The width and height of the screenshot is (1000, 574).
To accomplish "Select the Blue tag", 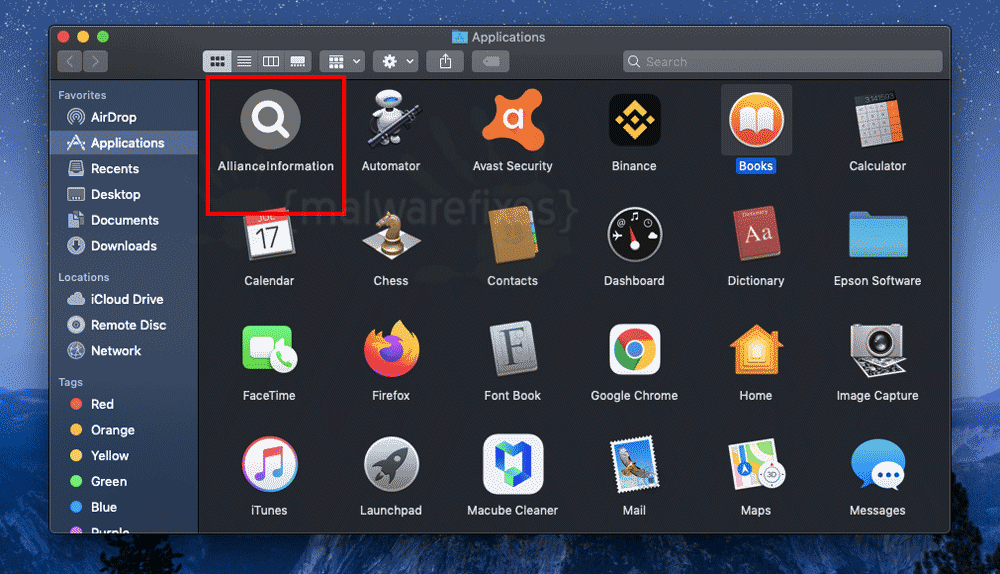I will (x=124, y=507).
